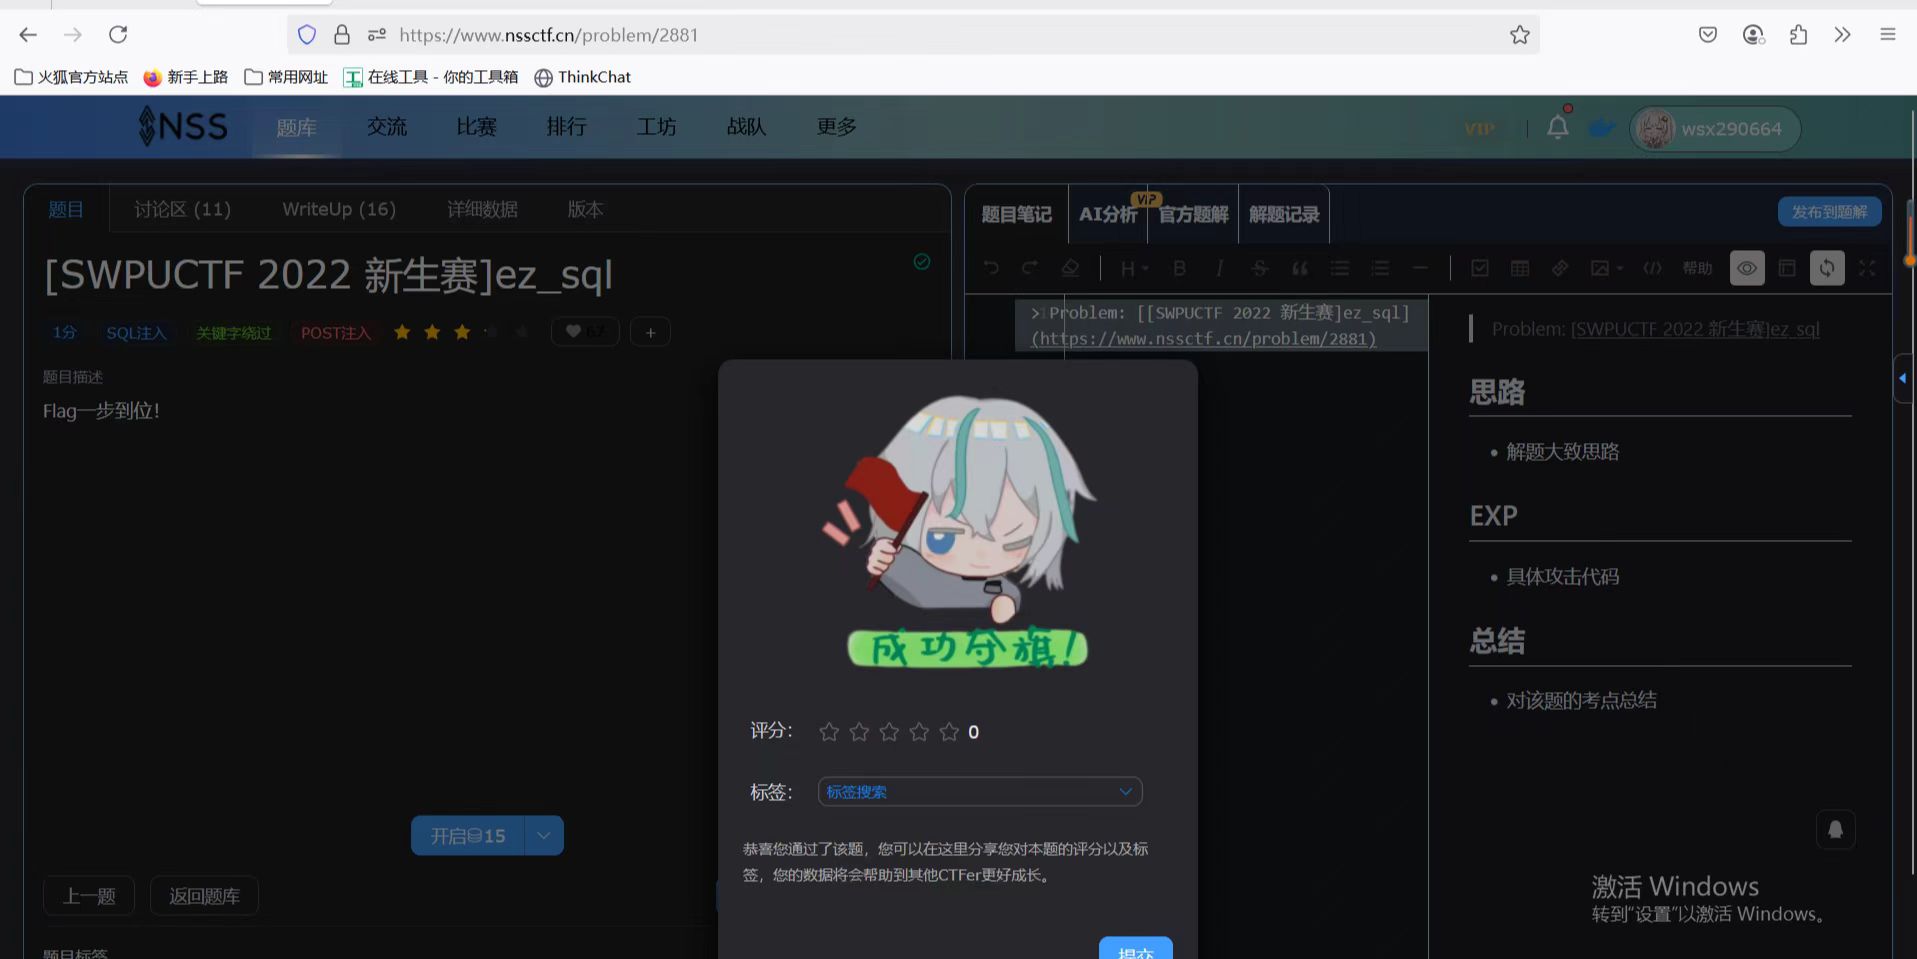This screenshot has width=1917, height=959.
Task: Insert a table in the note
Action: [1520, 268]
